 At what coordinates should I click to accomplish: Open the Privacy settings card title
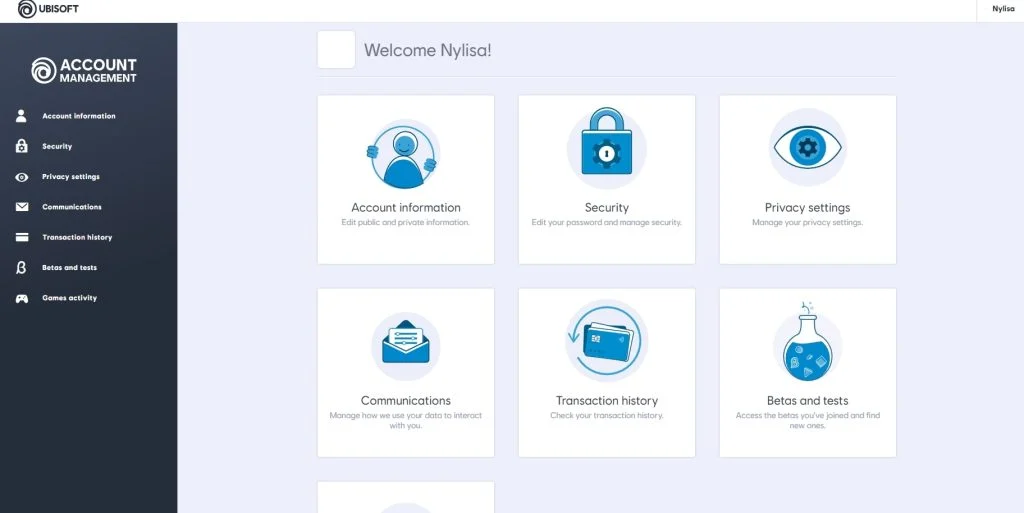(808, 208)
